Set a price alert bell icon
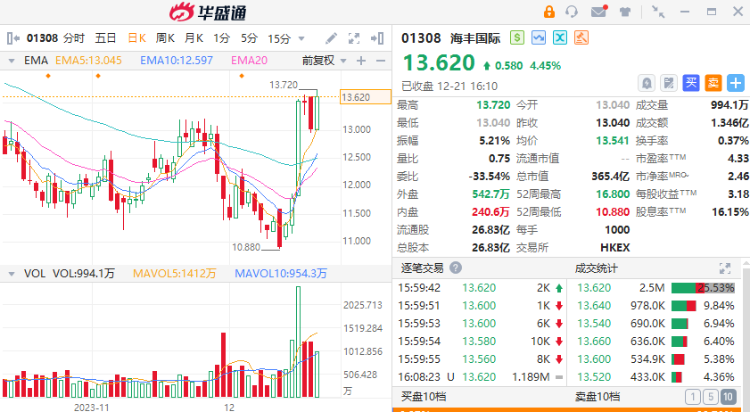Viewport: 750px width, 412px height. [647, 83]
